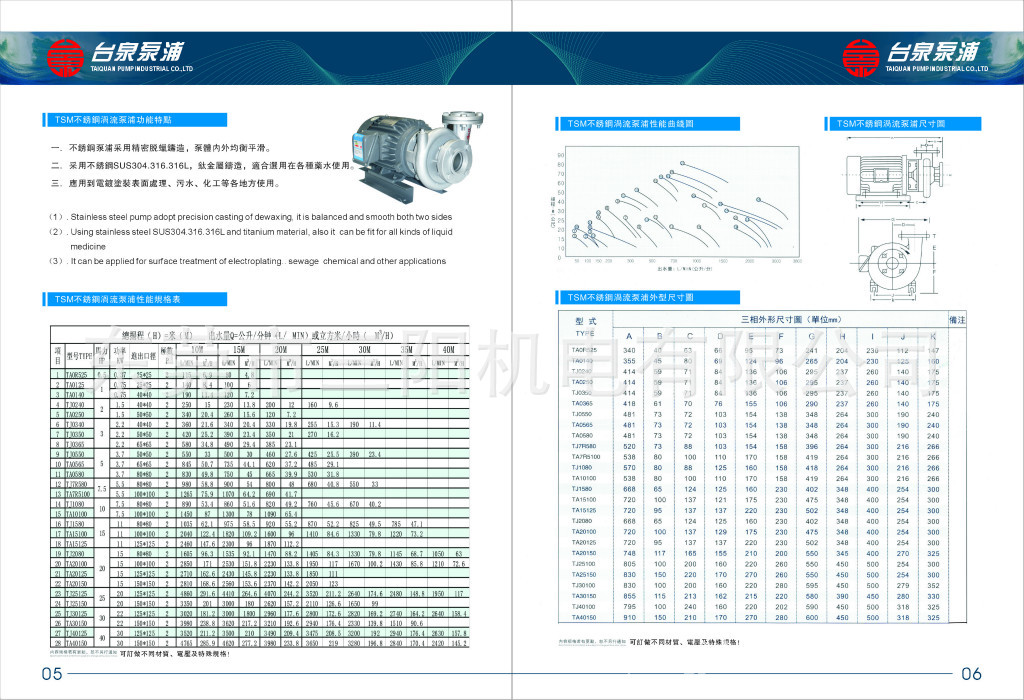Screen dimensions: 1024x700
Task: Click English line 'It can be applied for surface treatment'
Action: [247, 261]
